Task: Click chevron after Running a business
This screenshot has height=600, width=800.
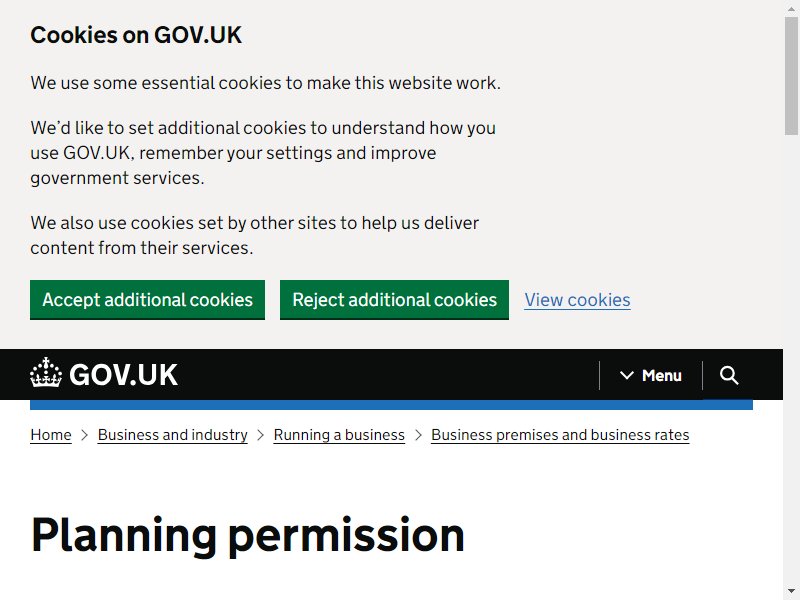Action: [x=418, y=435]
